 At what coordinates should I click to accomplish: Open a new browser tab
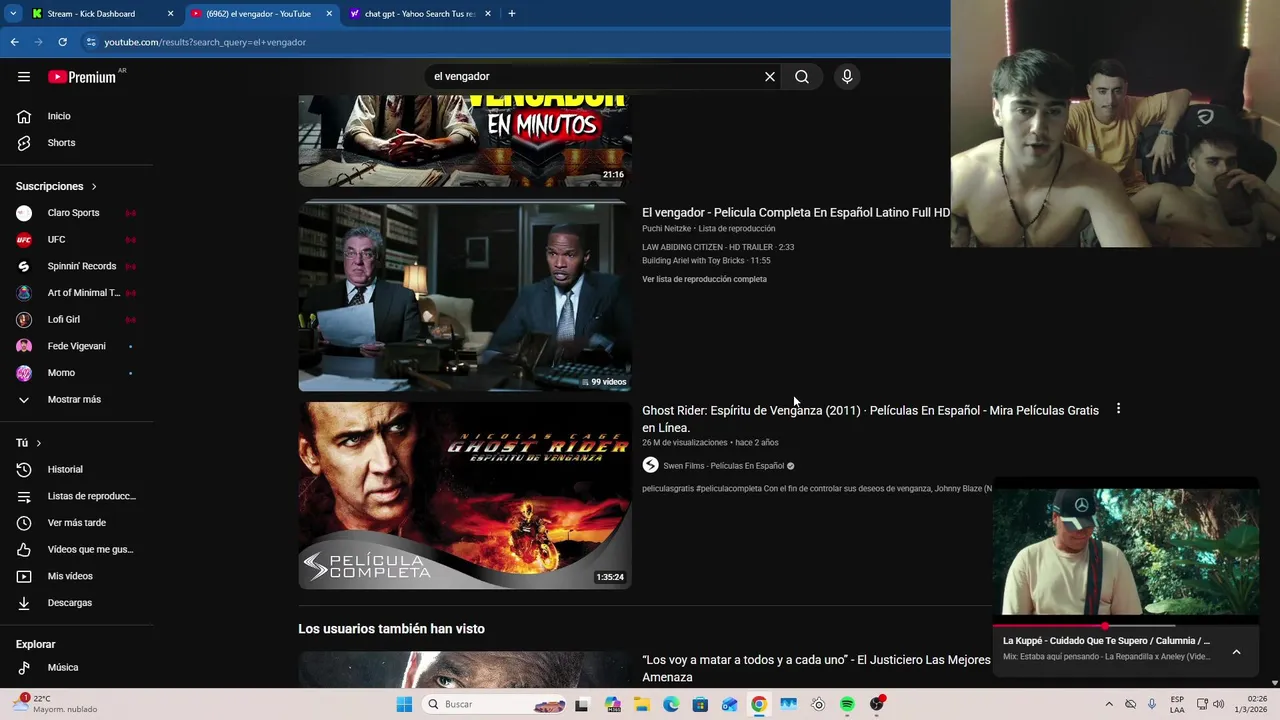click(512, 14)
